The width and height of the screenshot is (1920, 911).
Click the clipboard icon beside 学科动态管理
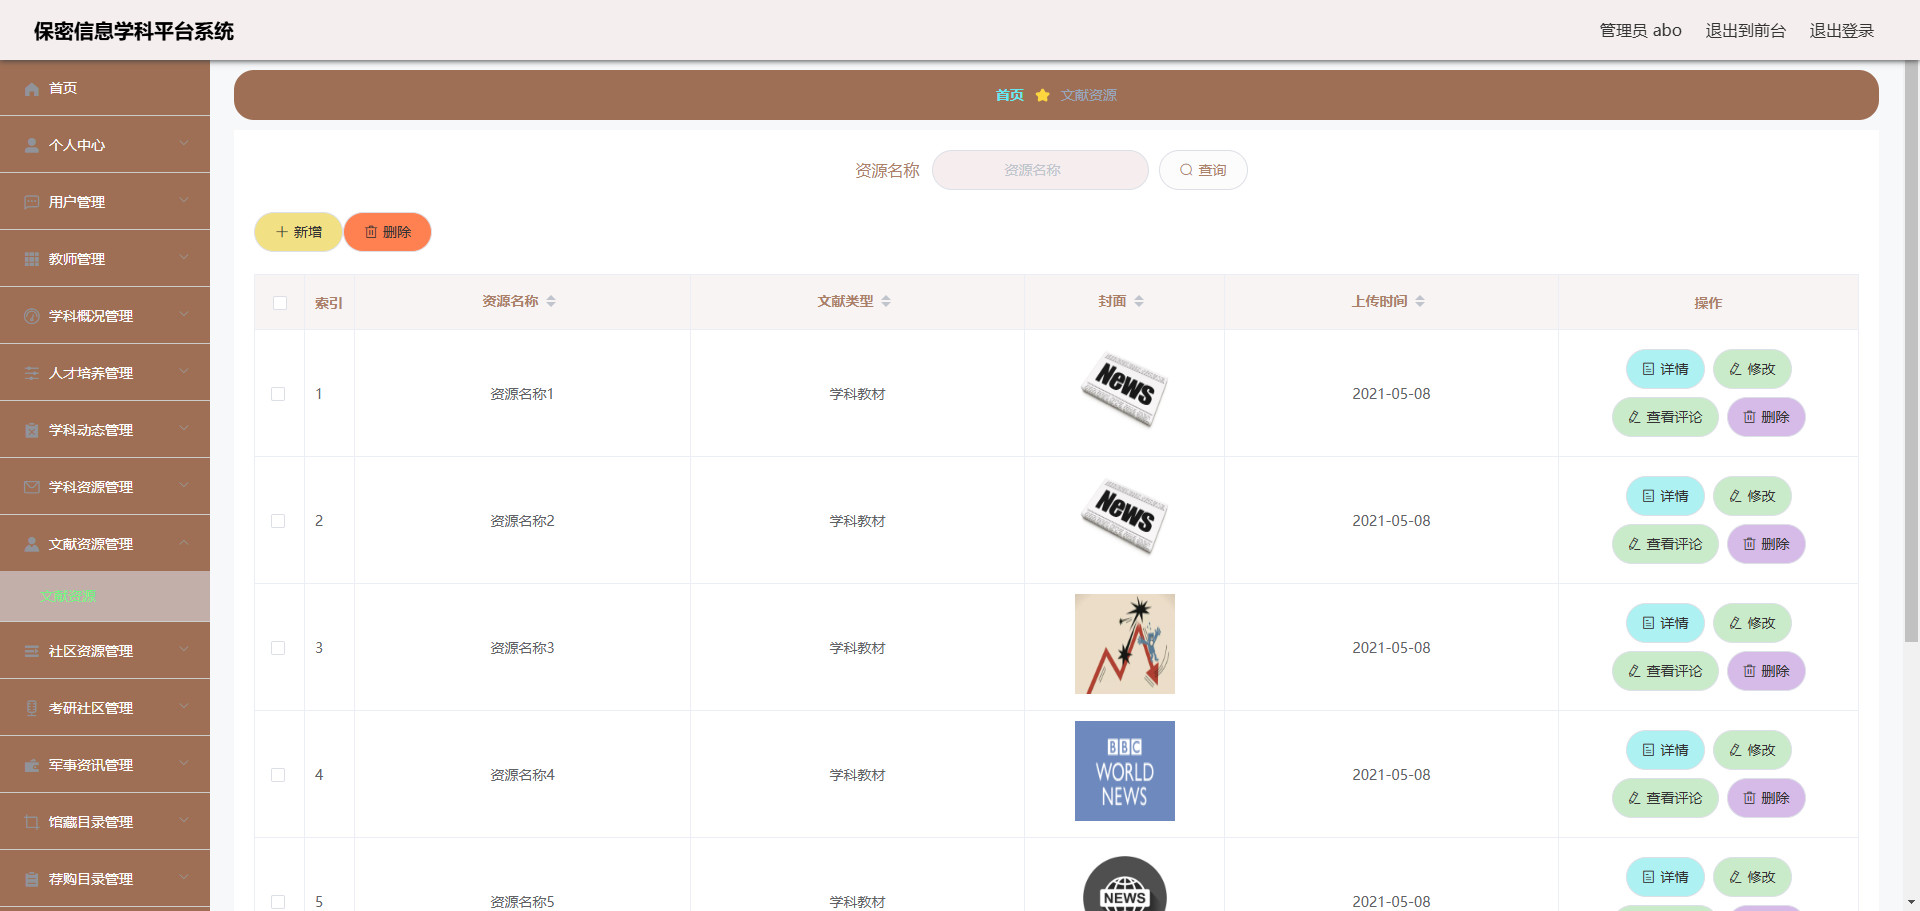[x=32, y=431]
